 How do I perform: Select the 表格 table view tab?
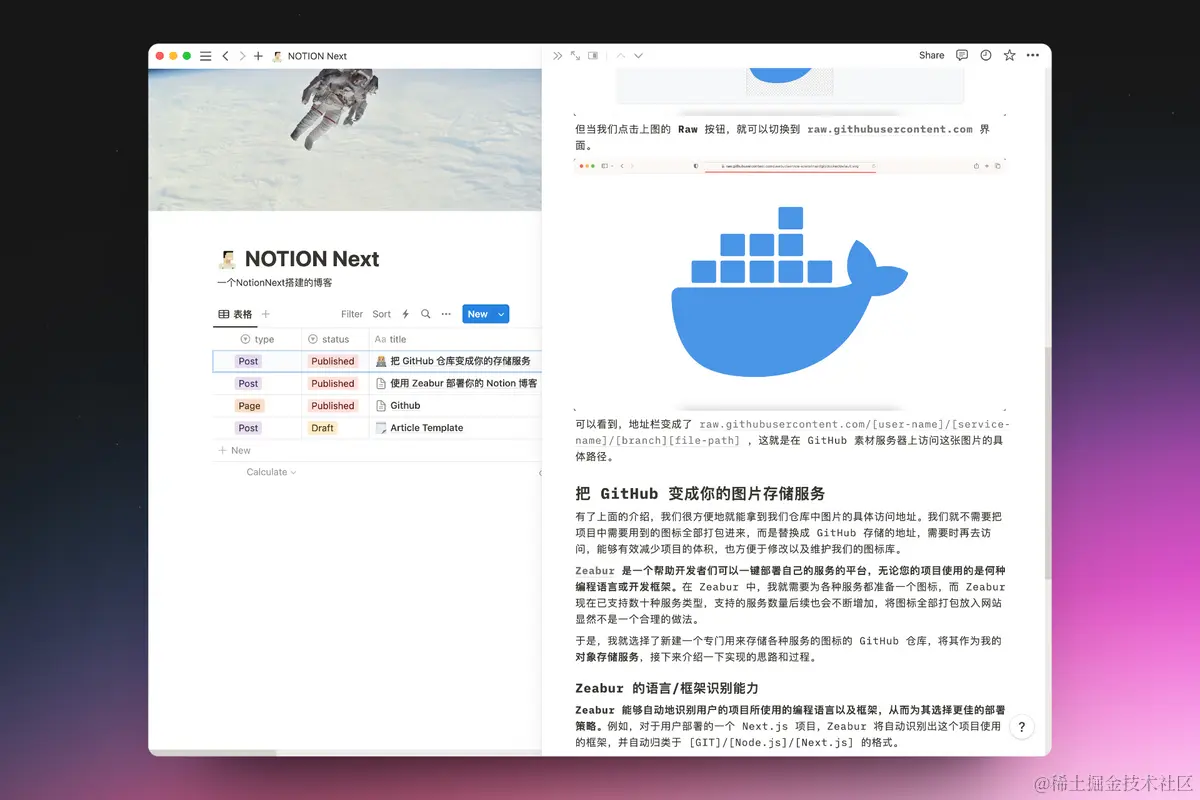point(236,314)
